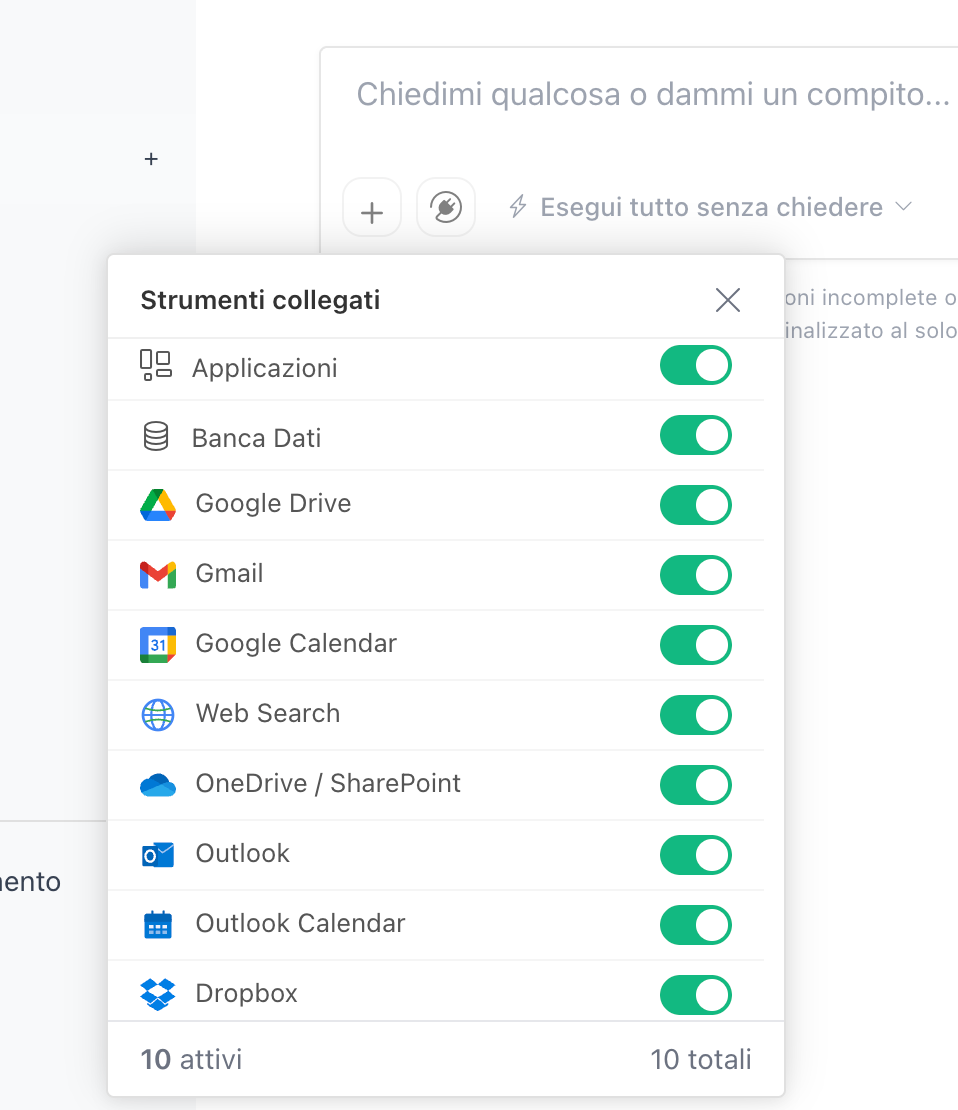Disable the Applicazioni toggle

pos(696,365)
